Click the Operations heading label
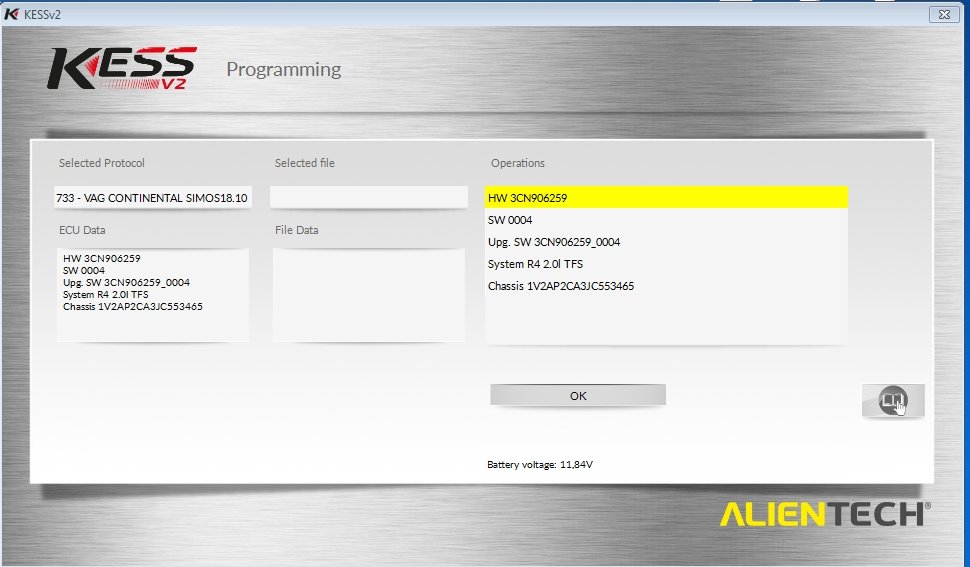Screen dimensions: 970x567 [518, 163]
